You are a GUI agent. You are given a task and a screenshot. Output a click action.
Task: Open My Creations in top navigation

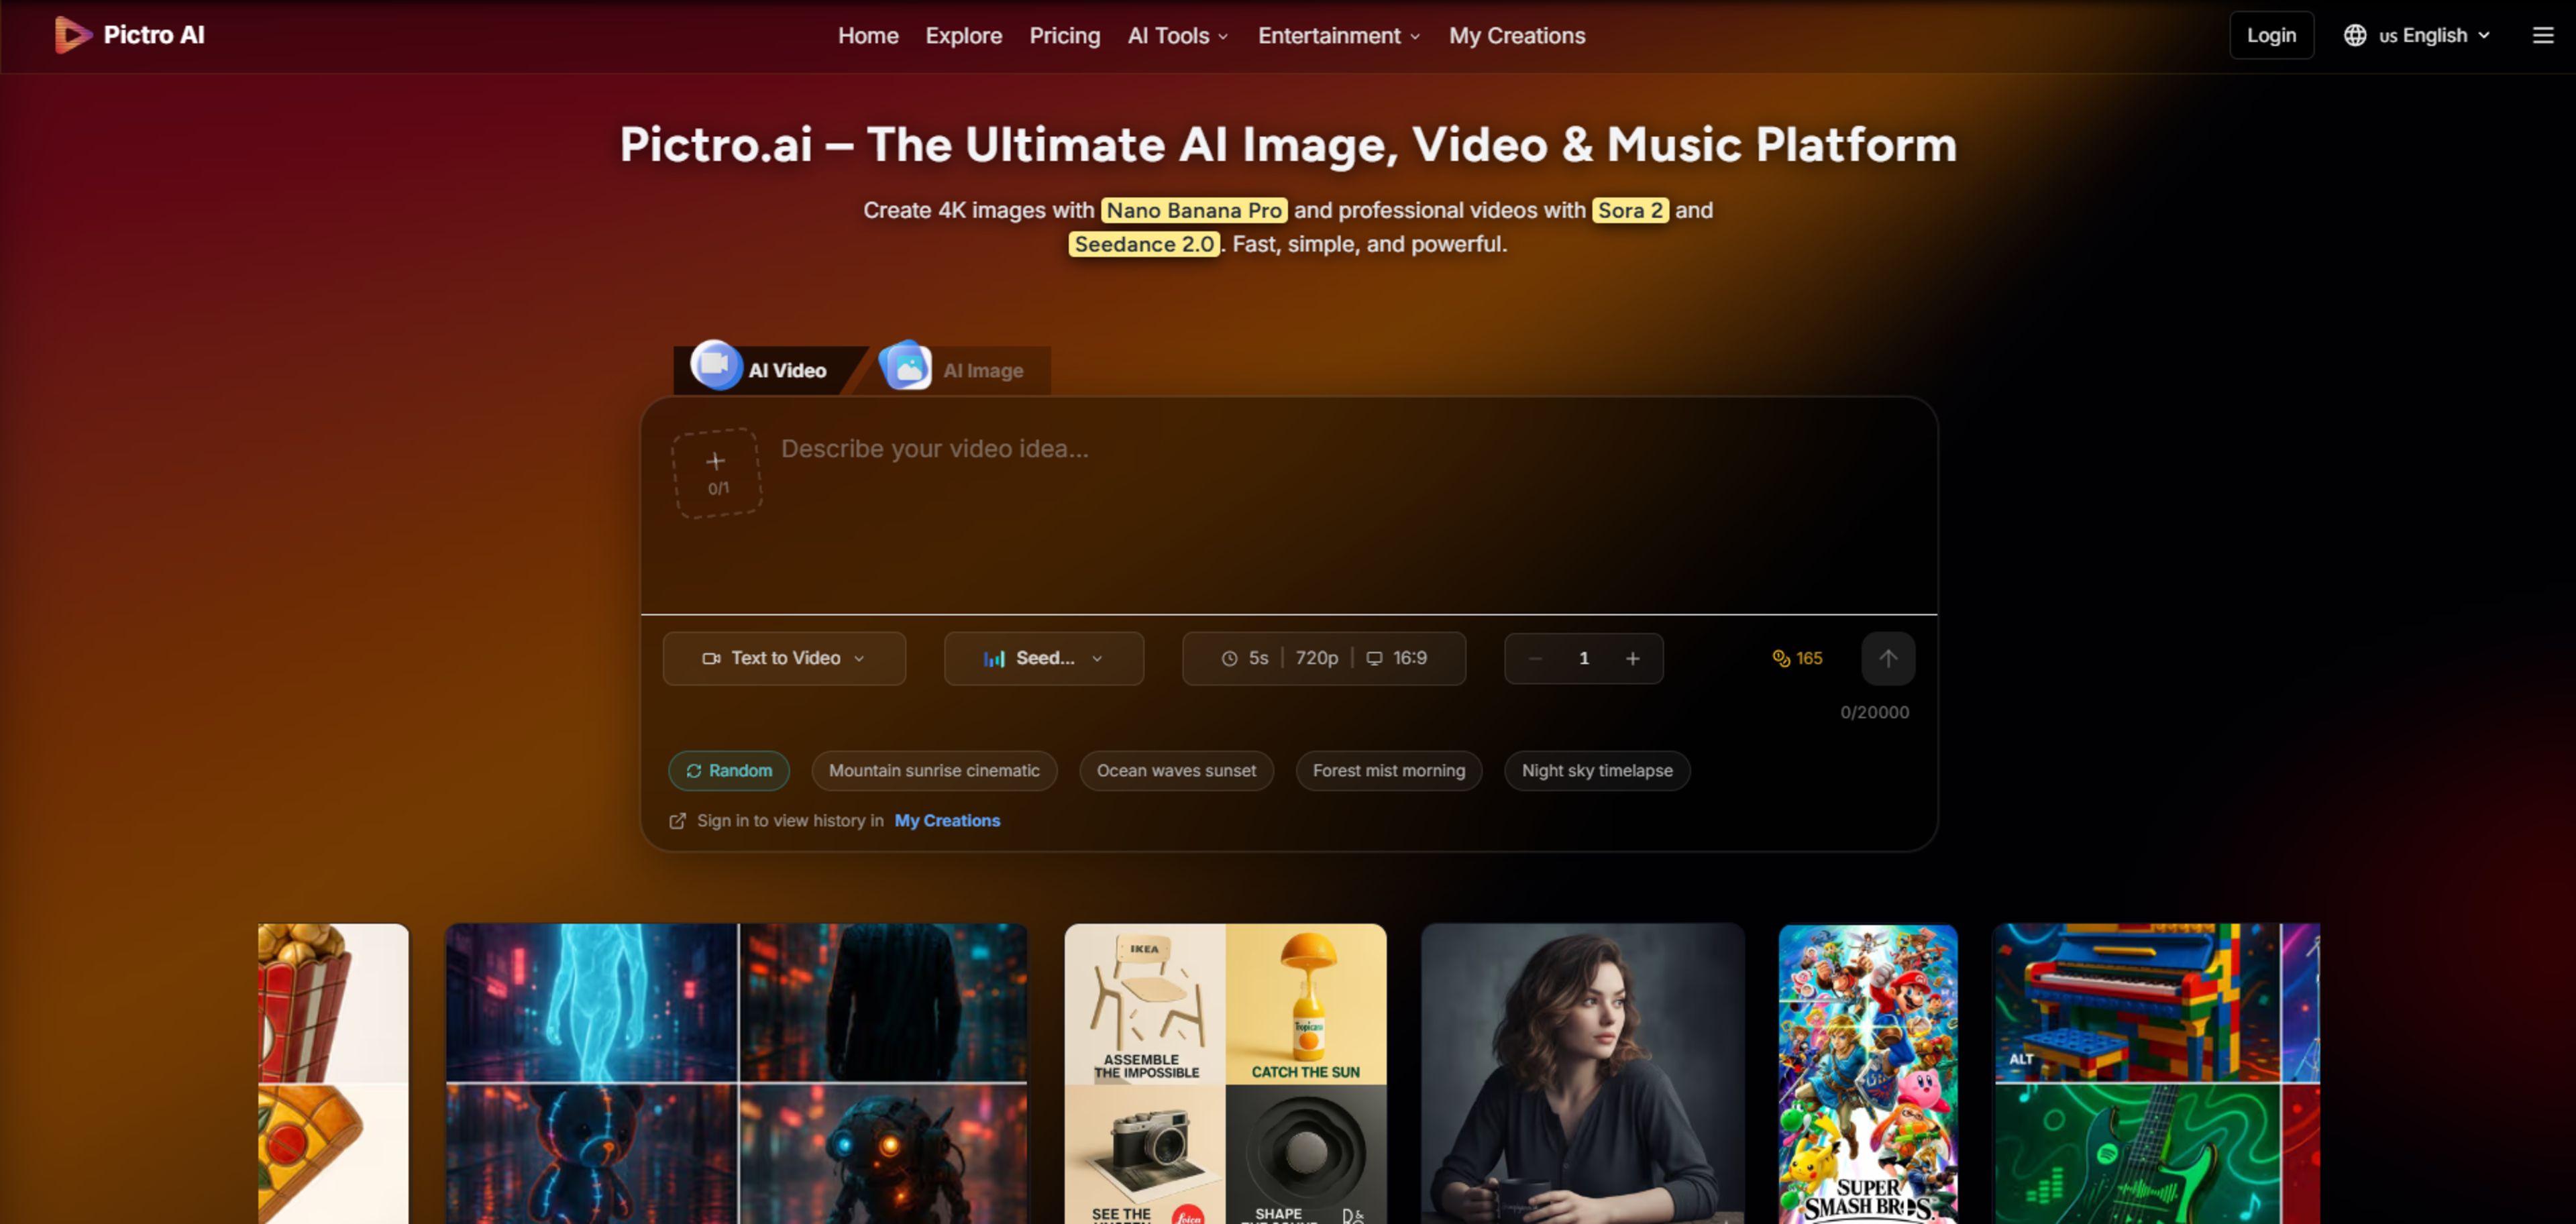(1516, 36)
